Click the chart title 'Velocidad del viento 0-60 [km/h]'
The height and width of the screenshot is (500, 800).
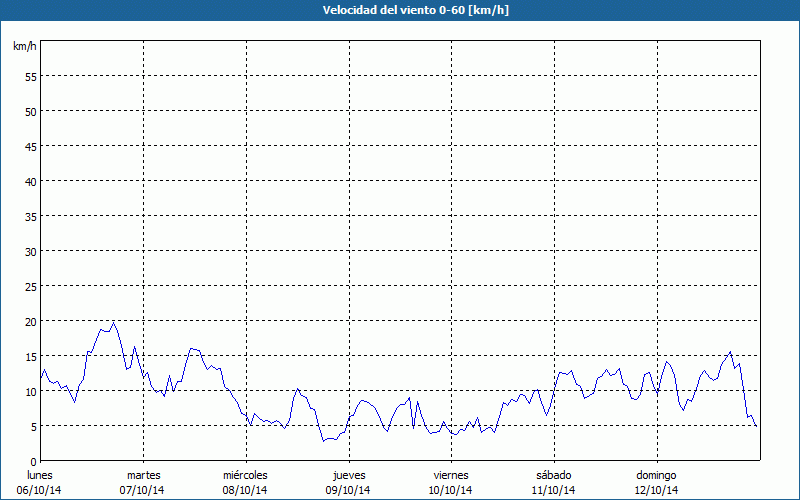coord(399,11)
